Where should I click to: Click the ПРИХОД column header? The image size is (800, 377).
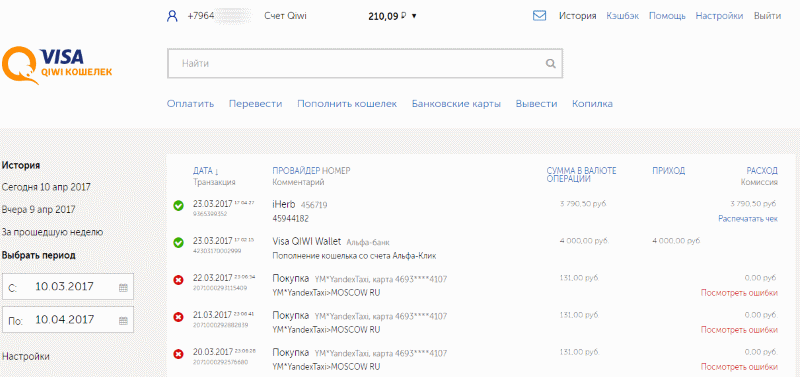click(668, 171)
